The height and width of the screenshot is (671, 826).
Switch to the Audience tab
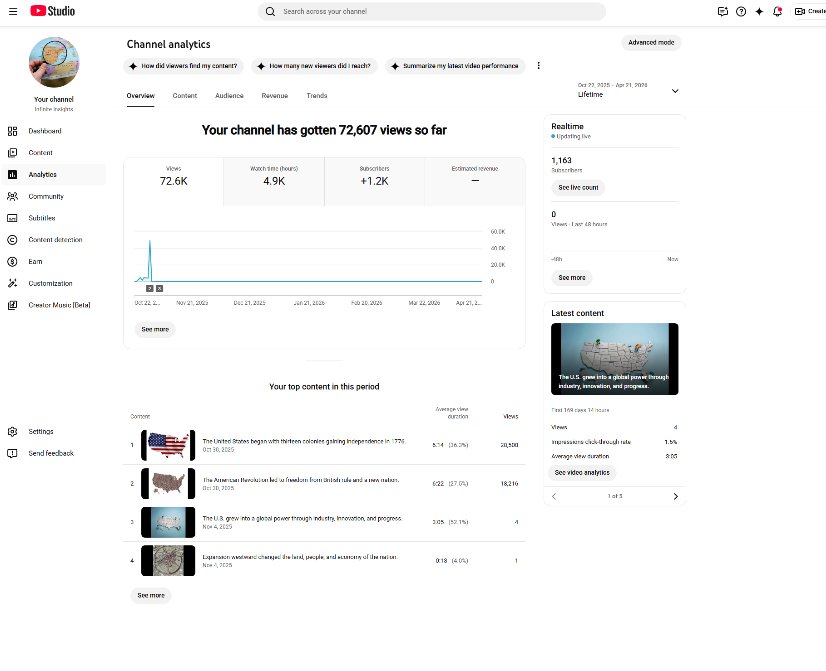[229, 96]
